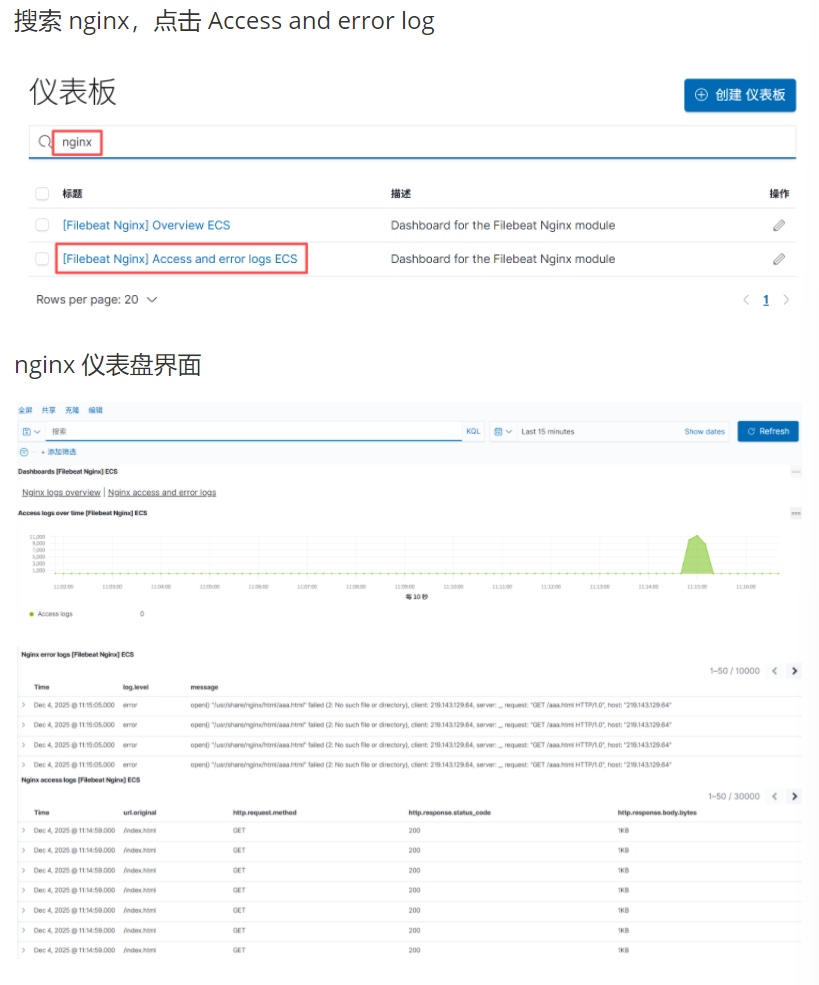Go to next page of Nginx access logs
Viewport: 819px width, 985px height.
(x=794, y=796)
